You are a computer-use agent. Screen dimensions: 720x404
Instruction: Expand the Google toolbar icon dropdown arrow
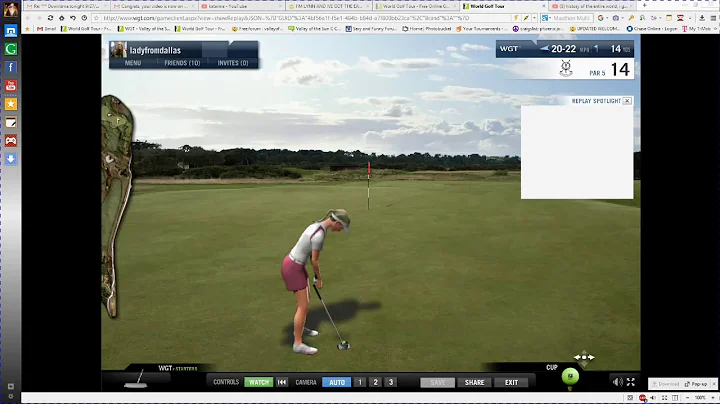(x=607, y=18)
